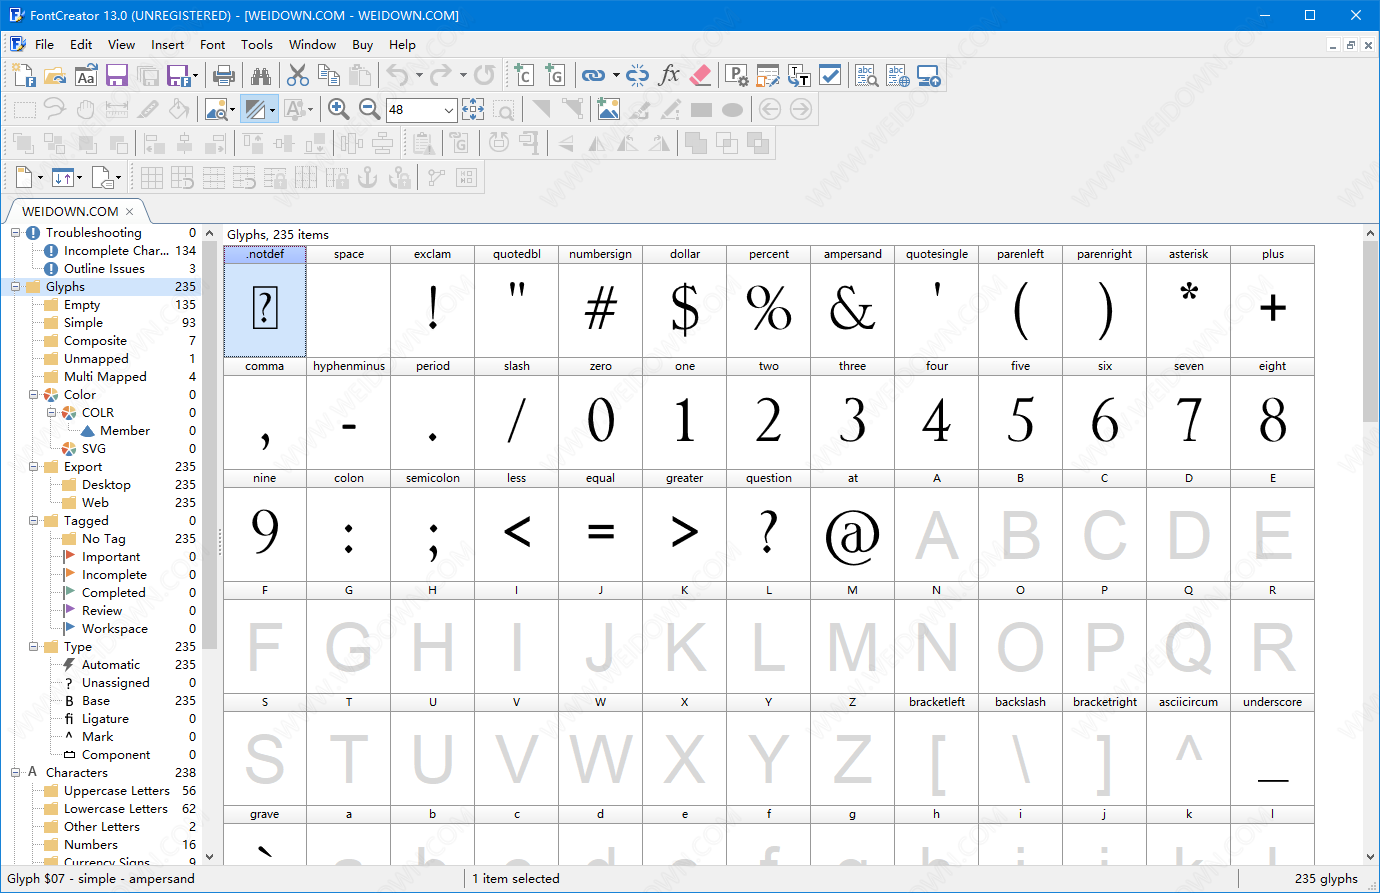This screenshot has width=1380, height=893.
Task: Select the at sign glyph cell
Action: pyautogui.click(x=853, y=525)
